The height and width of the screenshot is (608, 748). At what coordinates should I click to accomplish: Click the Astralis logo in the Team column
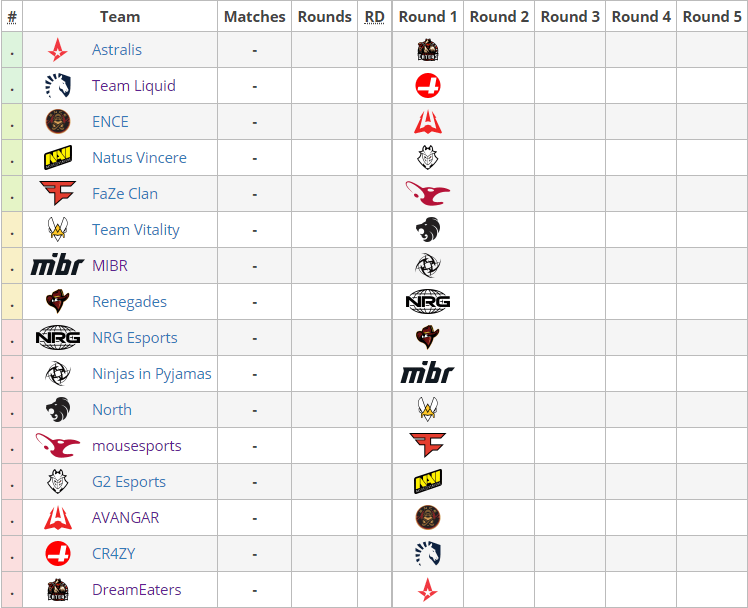58,50
